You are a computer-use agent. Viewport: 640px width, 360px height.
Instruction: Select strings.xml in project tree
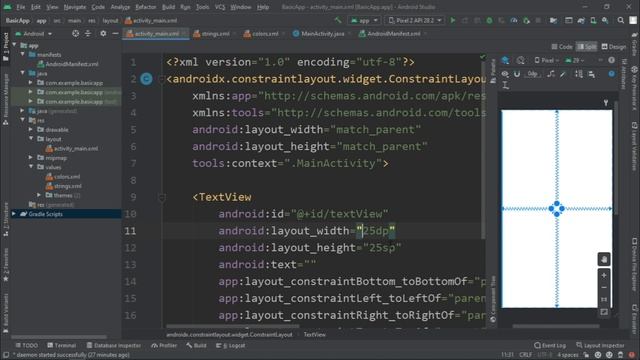point(64,186)
